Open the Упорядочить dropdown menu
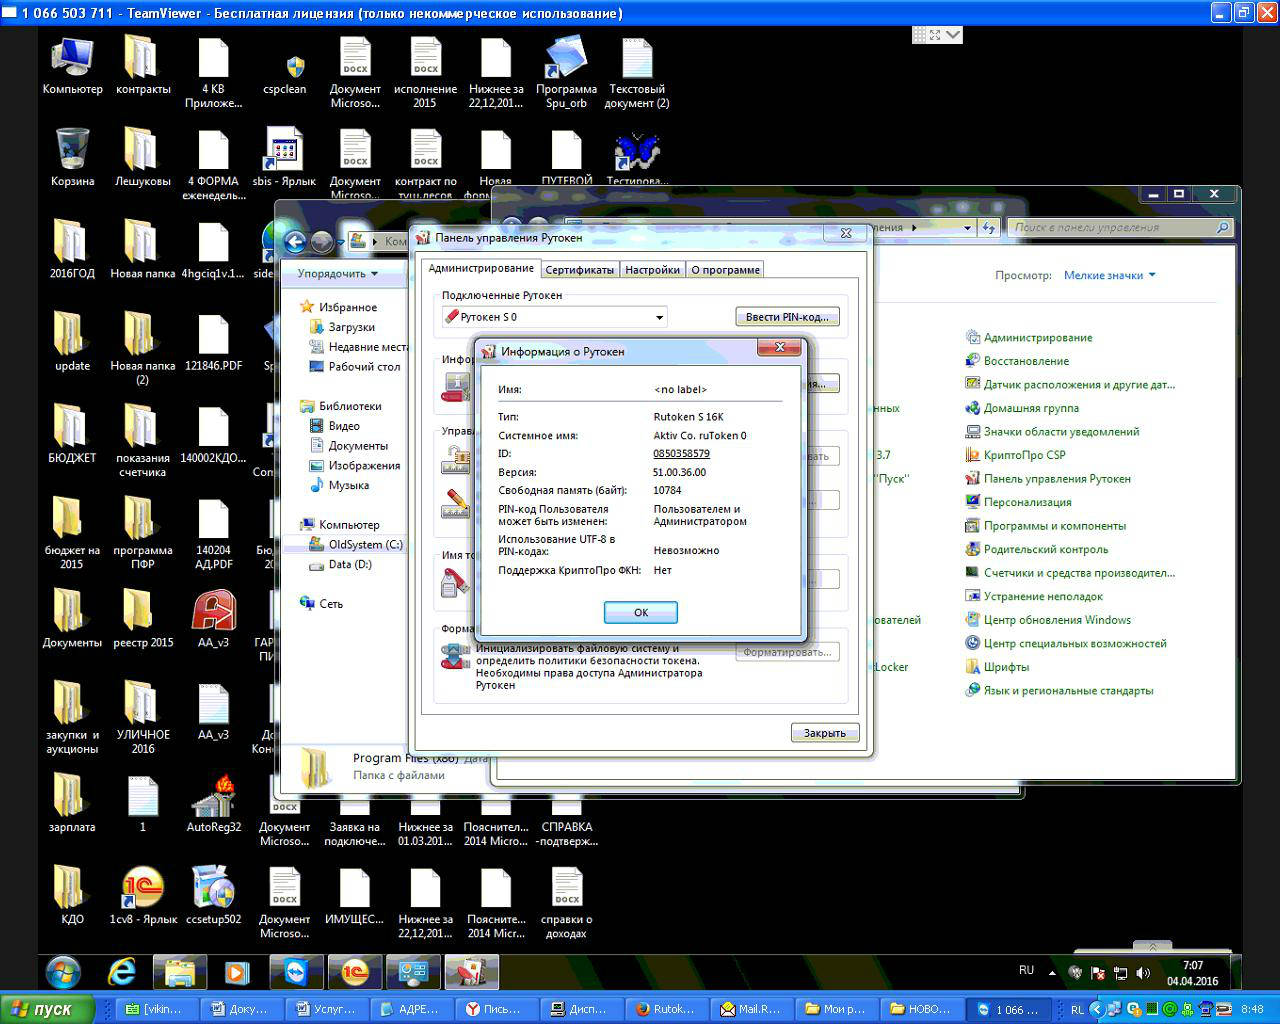1280x1024 pixels. coord(337,274)
